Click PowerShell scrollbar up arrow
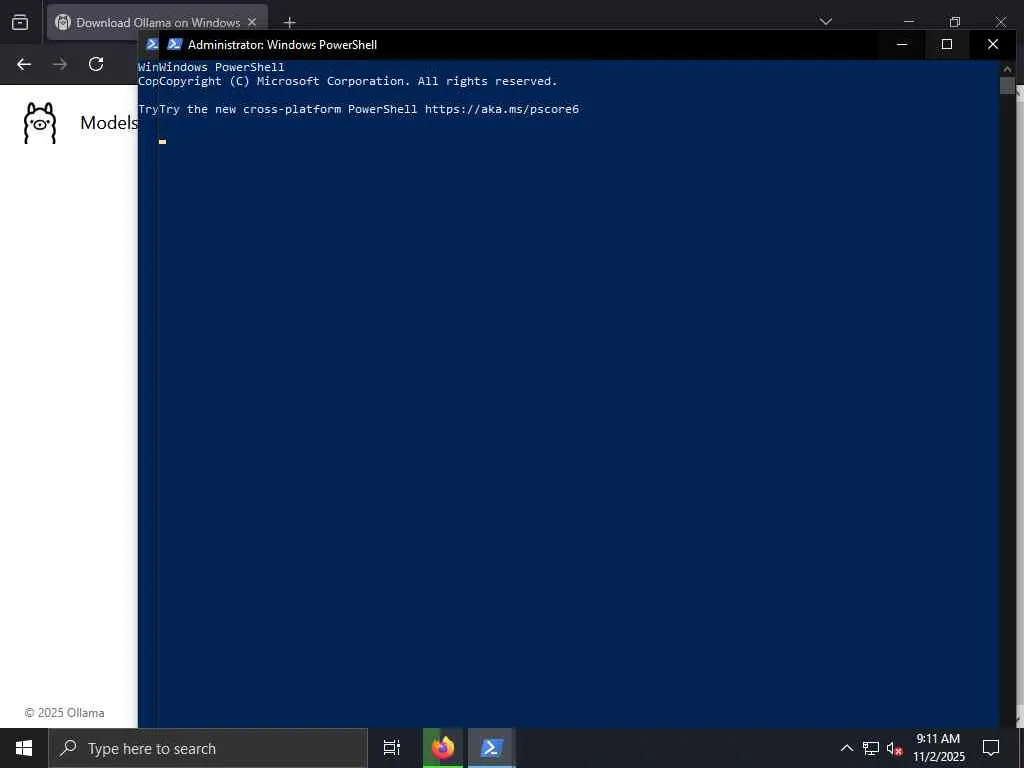The width and height of the screenshot is (1024, 768). [x=1007, y=68]
